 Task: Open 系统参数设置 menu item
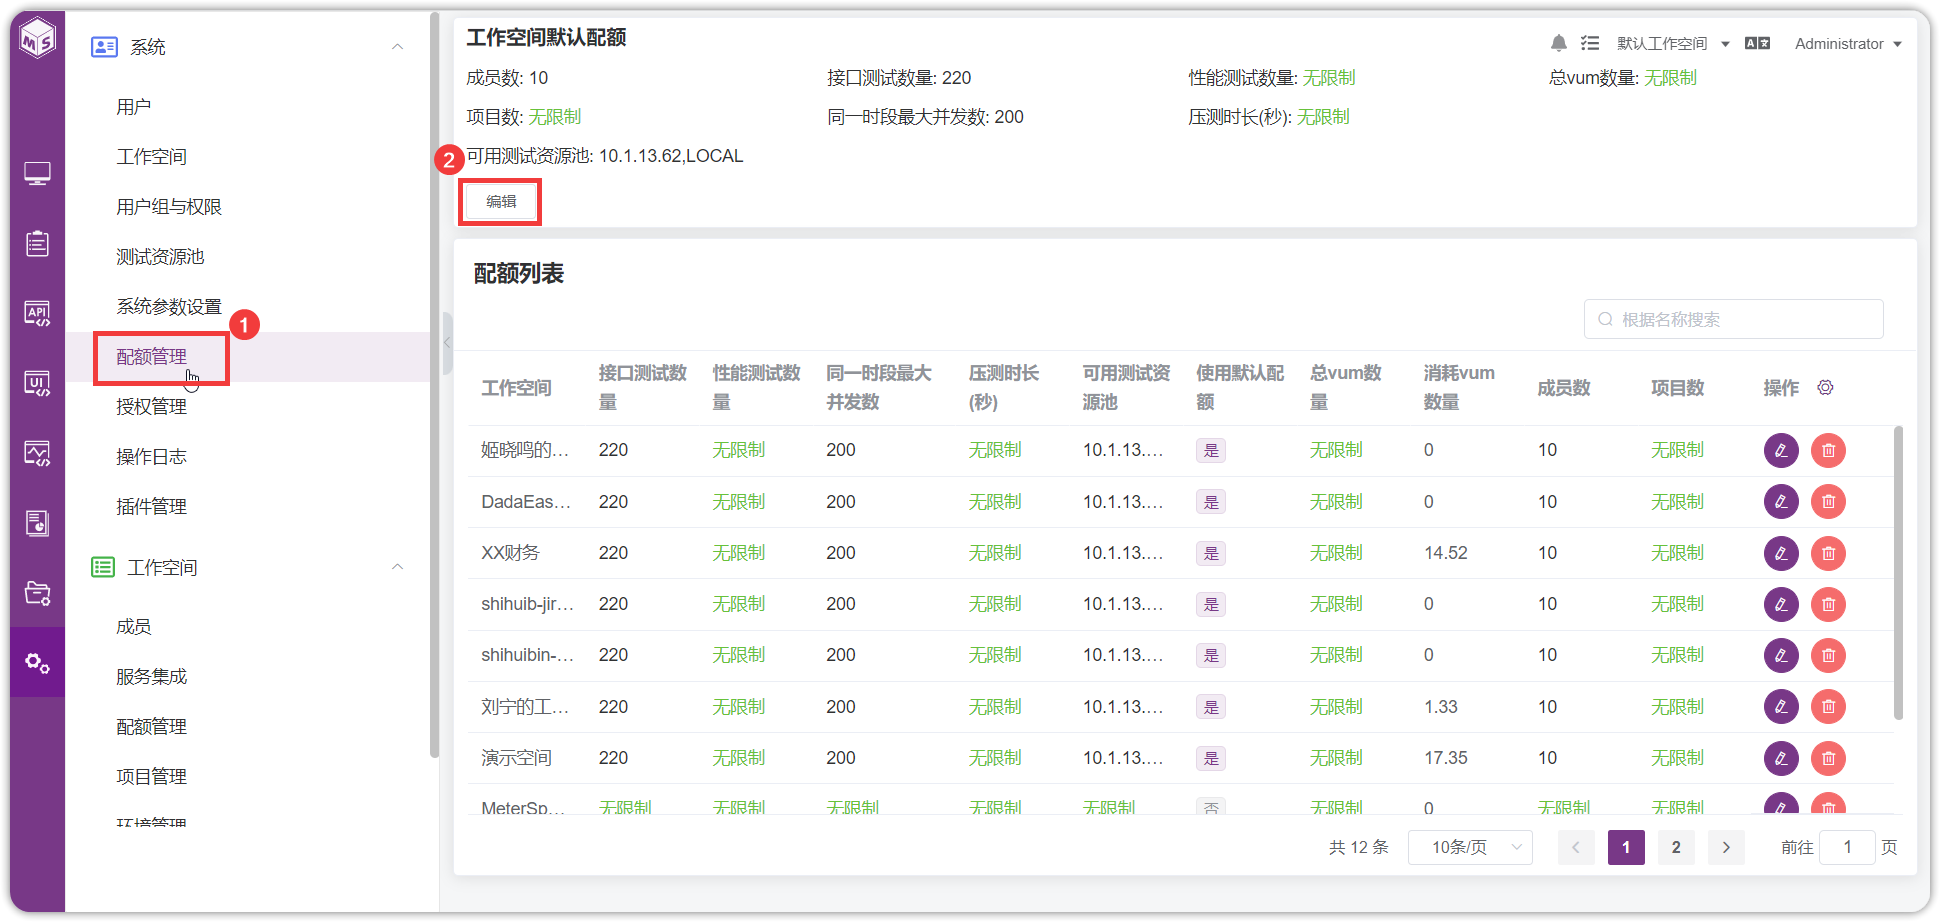coord(169,307)
